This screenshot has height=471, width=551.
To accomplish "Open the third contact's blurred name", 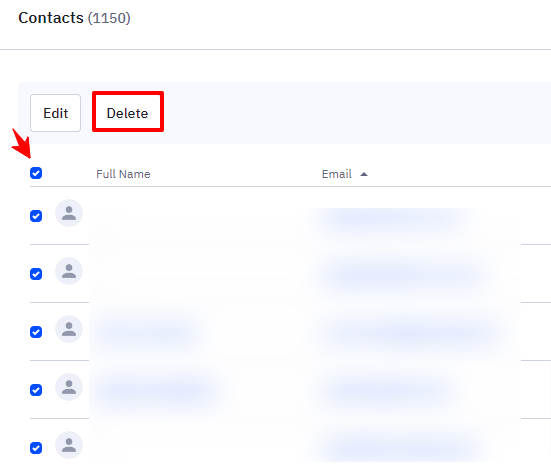I will [146, 331].
